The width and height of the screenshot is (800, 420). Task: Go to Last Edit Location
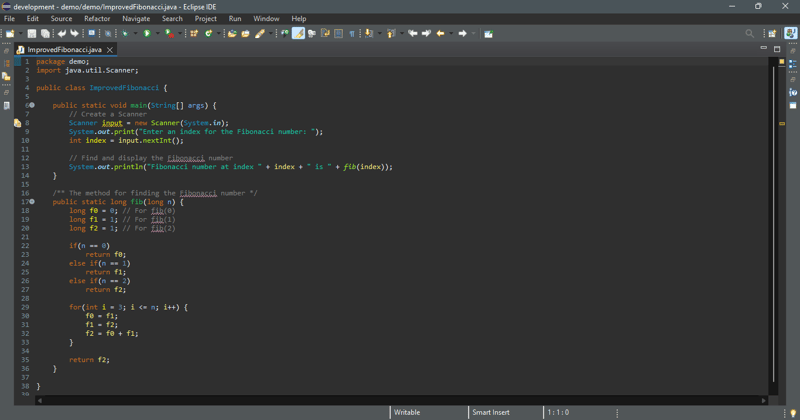pos(413,34)
